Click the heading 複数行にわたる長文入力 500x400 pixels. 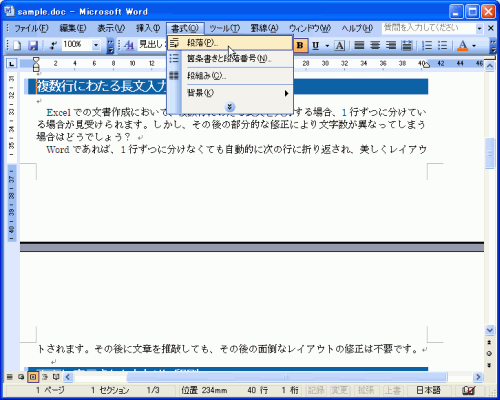102,86
